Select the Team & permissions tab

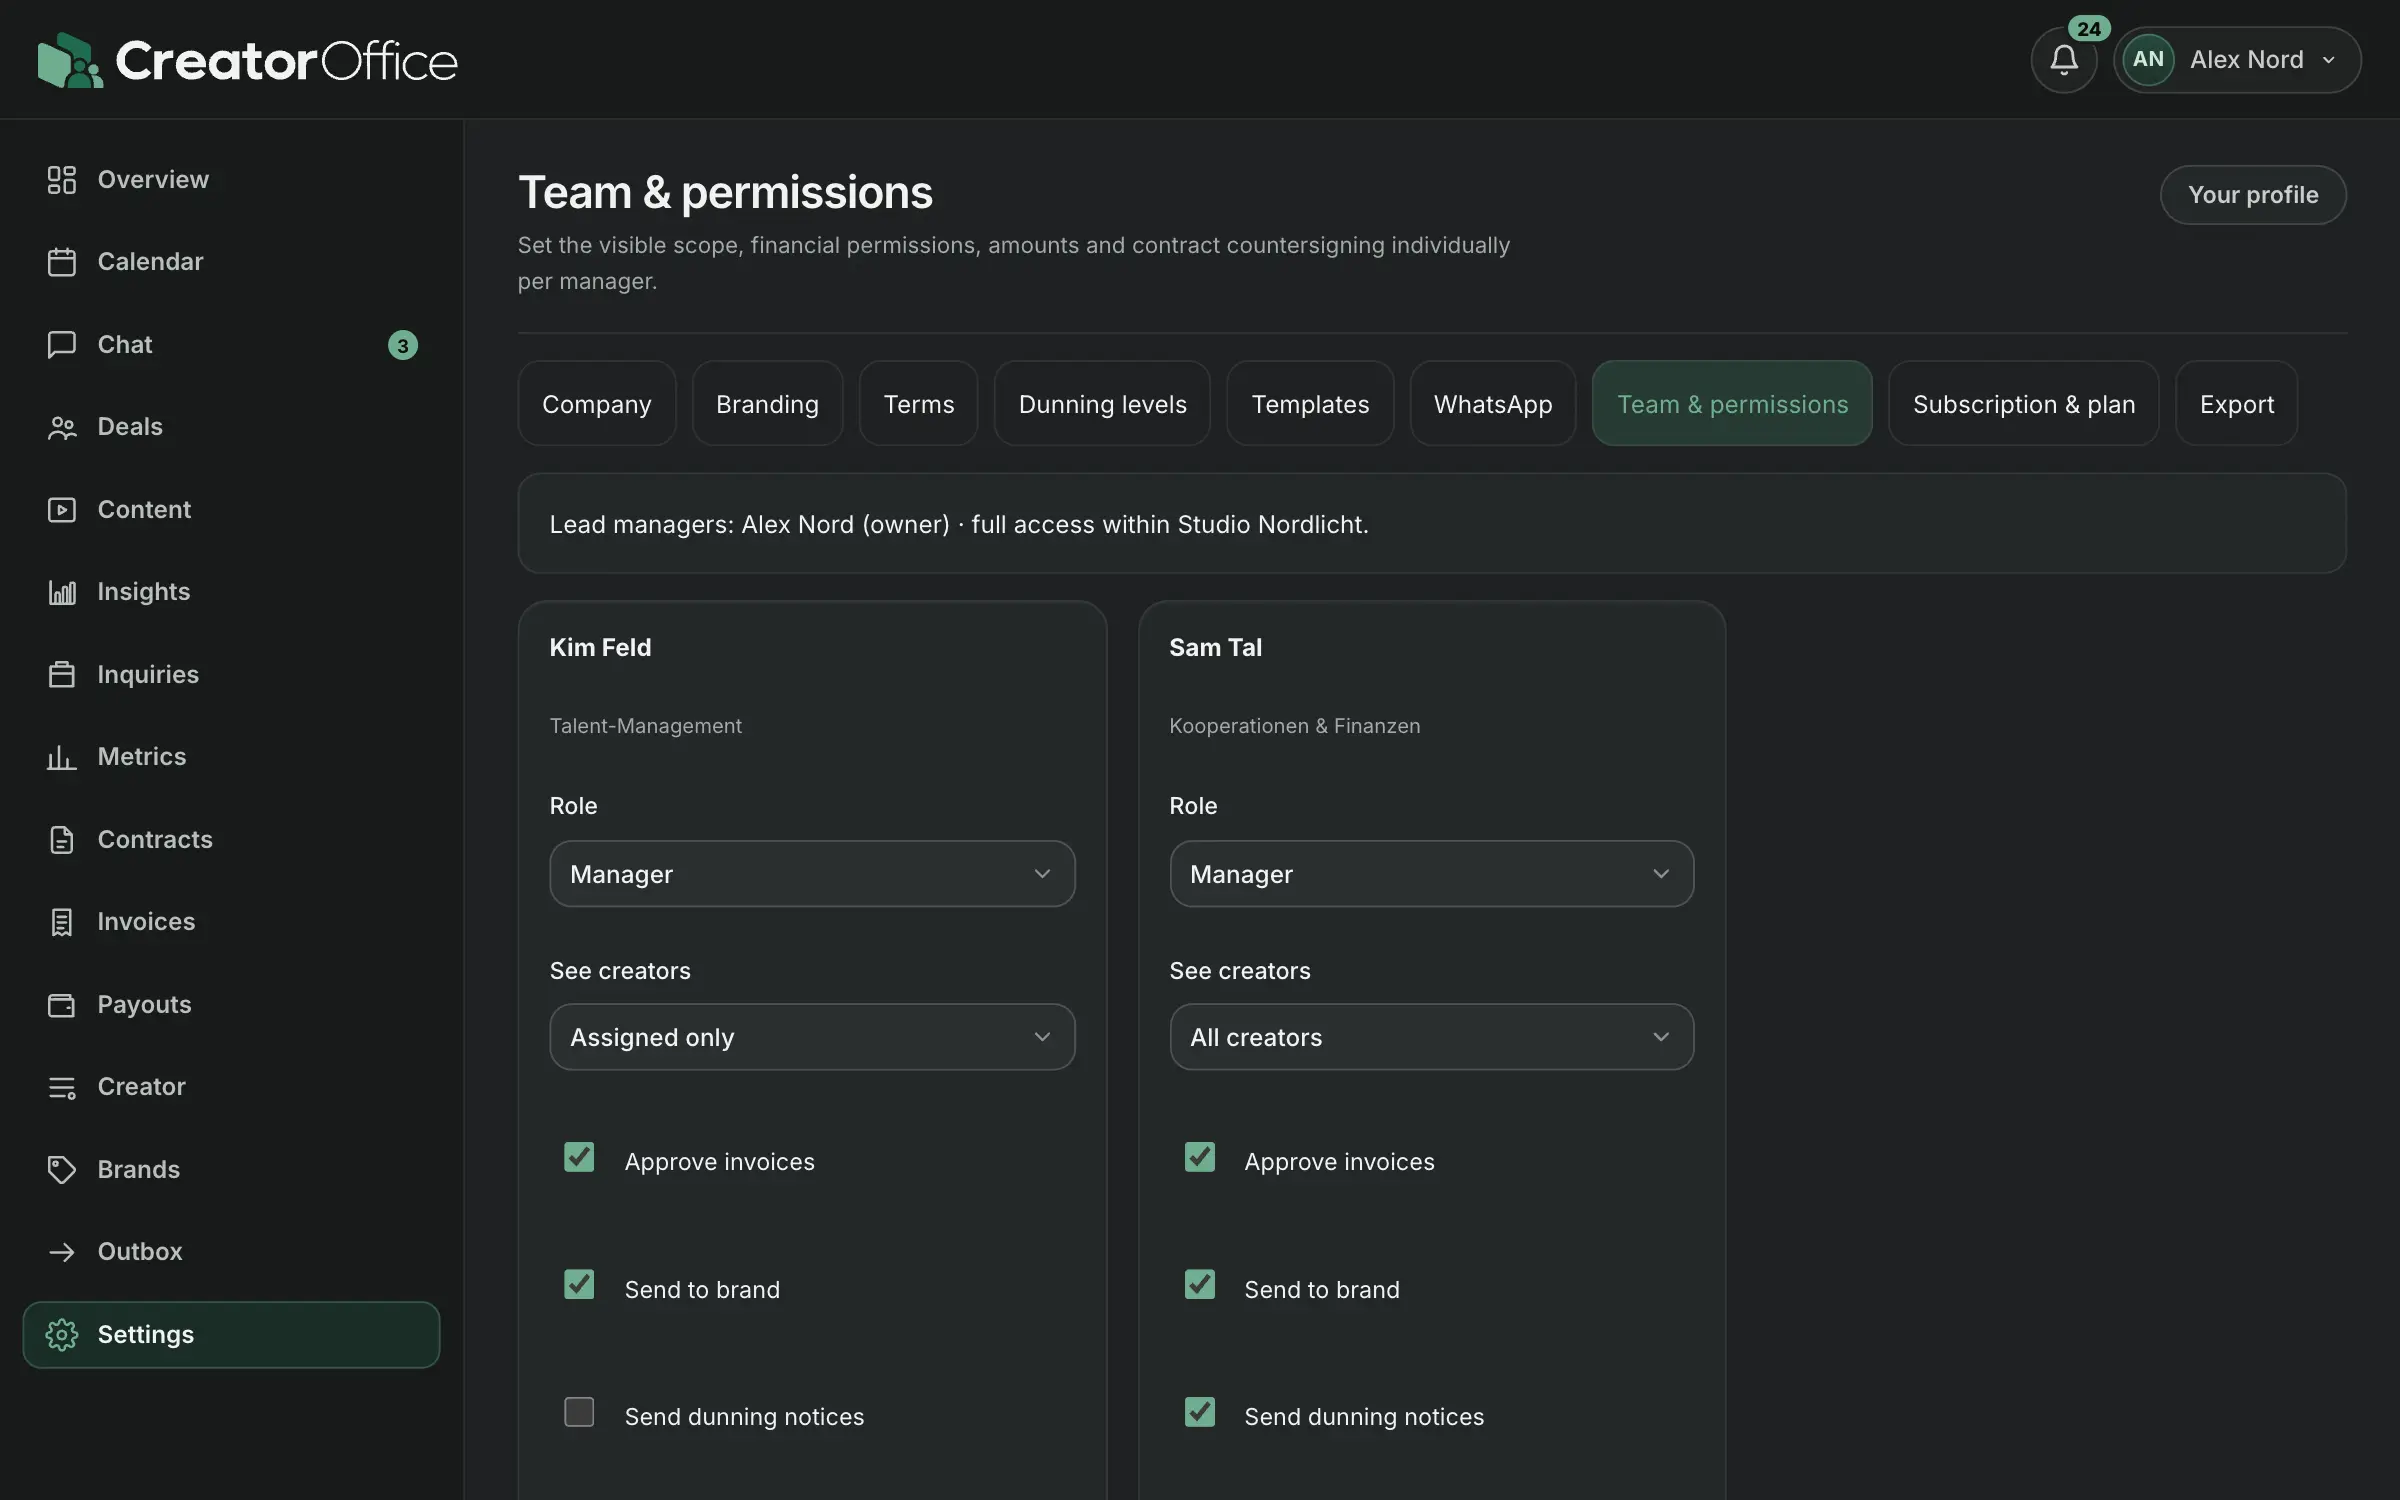click(x=1732, y=404)
